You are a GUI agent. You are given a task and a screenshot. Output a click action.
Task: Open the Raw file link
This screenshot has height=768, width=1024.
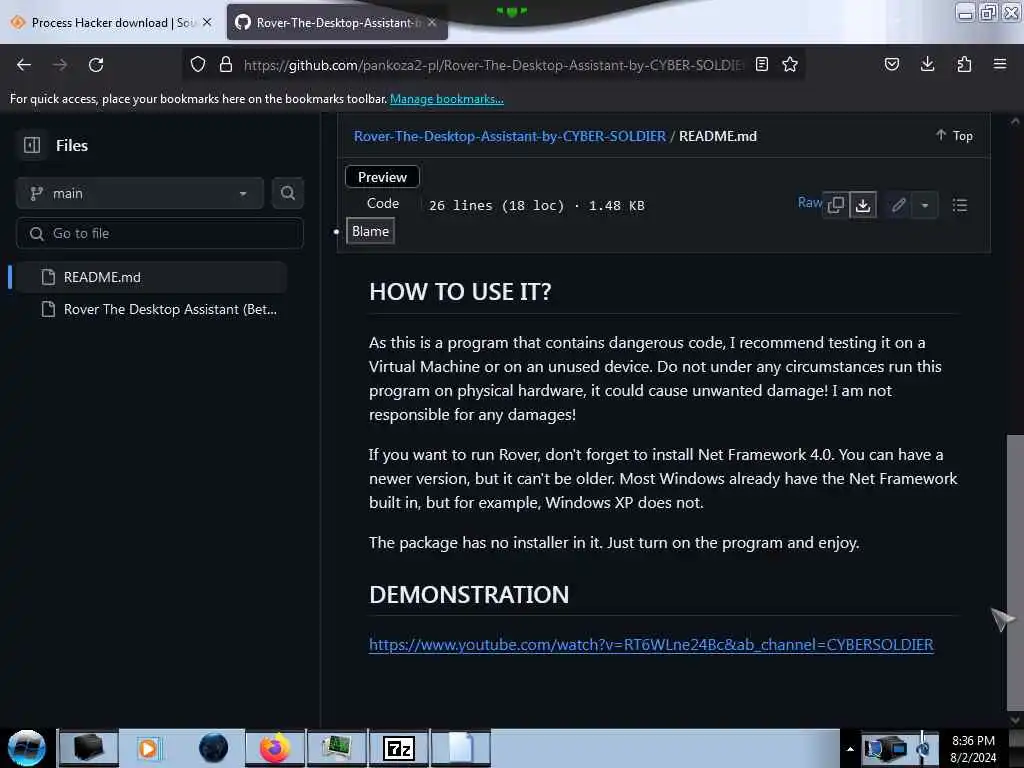tap(809, 202)
